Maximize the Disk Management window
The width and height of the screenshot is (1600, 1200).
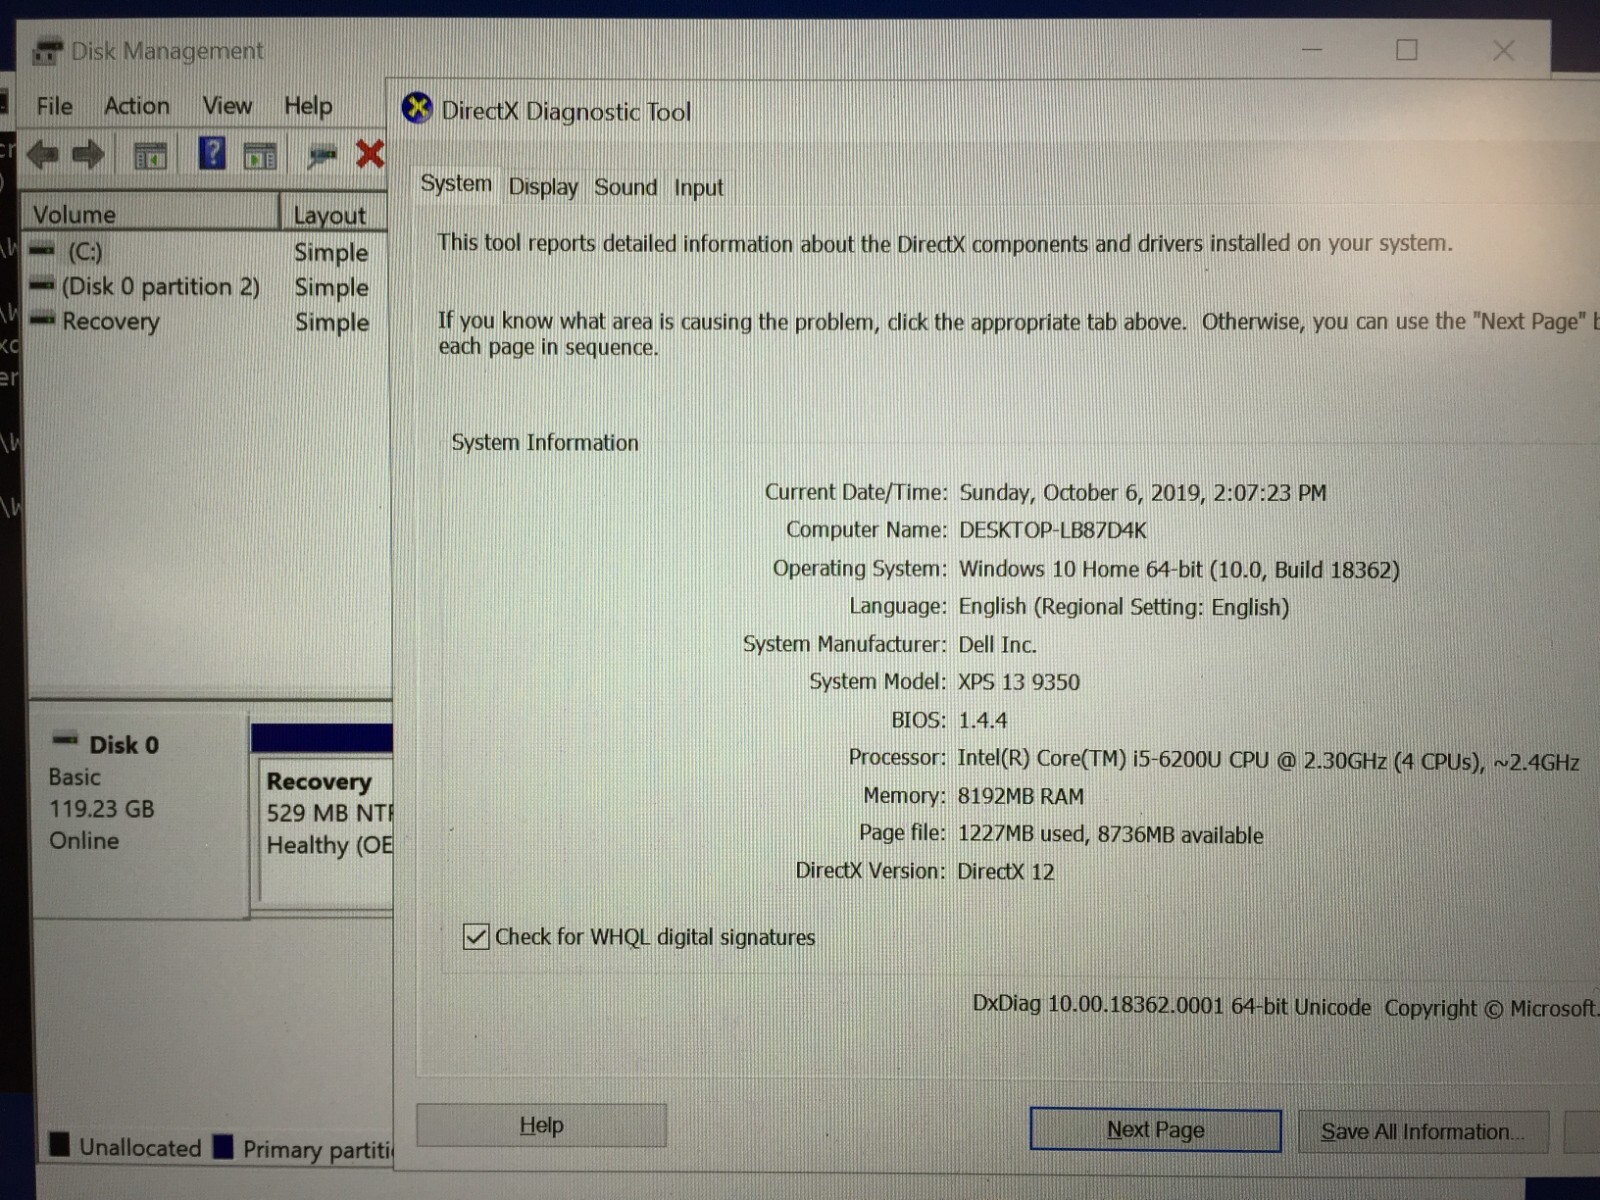(1407, 50)
